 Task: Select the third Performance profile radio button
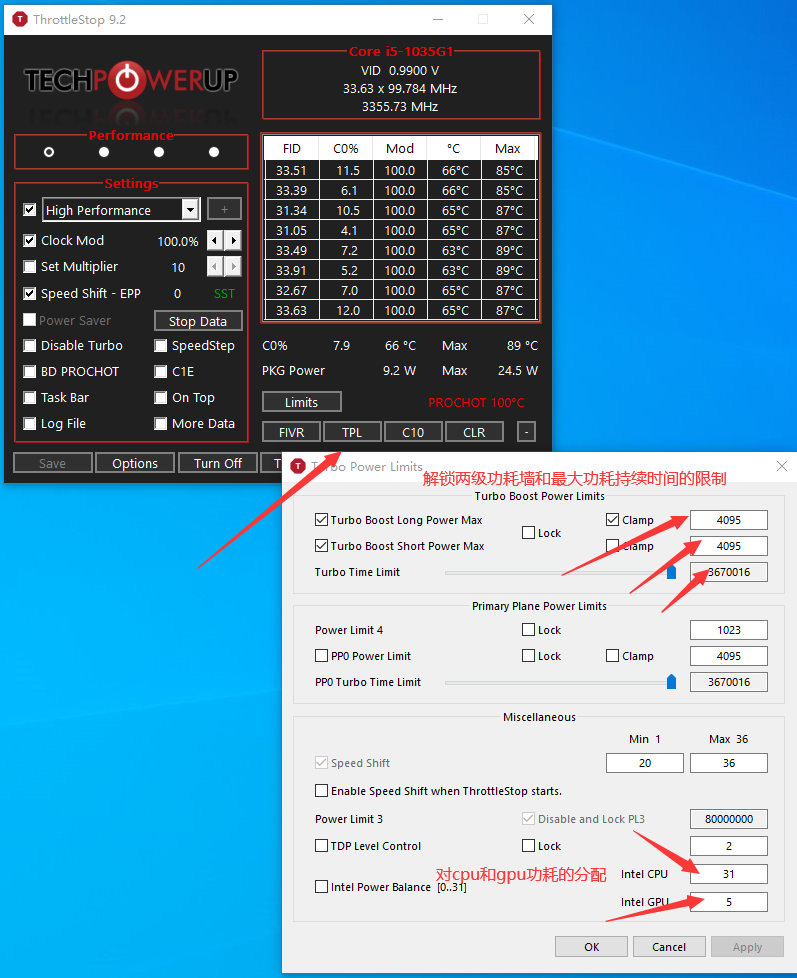[159, 152]
